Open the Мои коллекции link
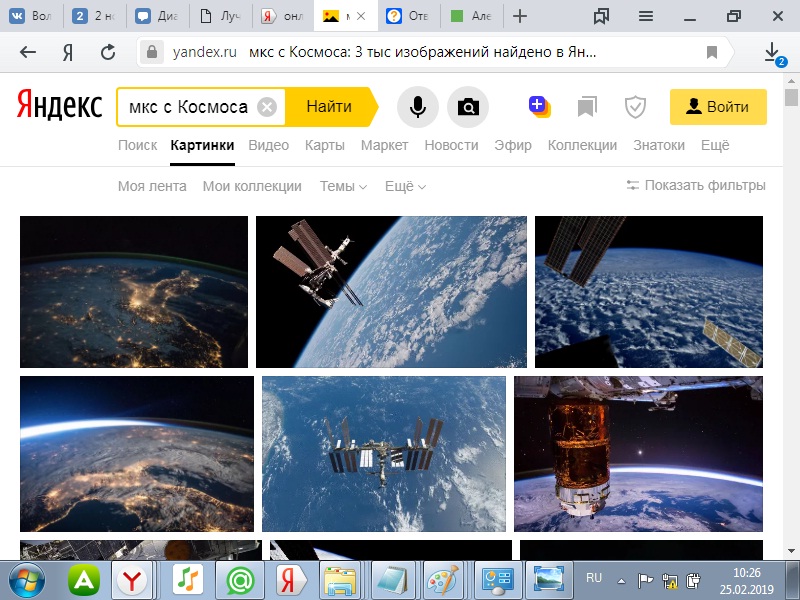The image size is (800, 600). [x=252, y=186]
